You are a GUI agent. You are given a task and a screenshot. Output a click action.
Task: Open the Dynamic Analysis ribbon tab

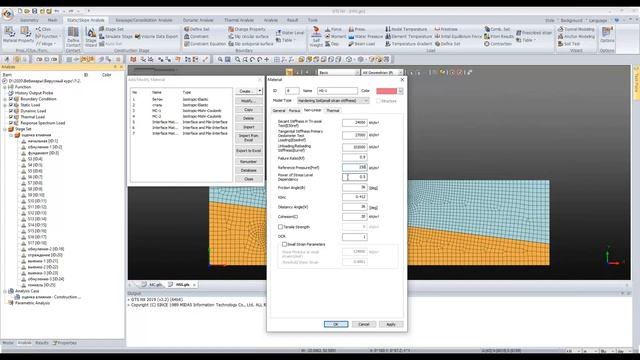[198, 20]
